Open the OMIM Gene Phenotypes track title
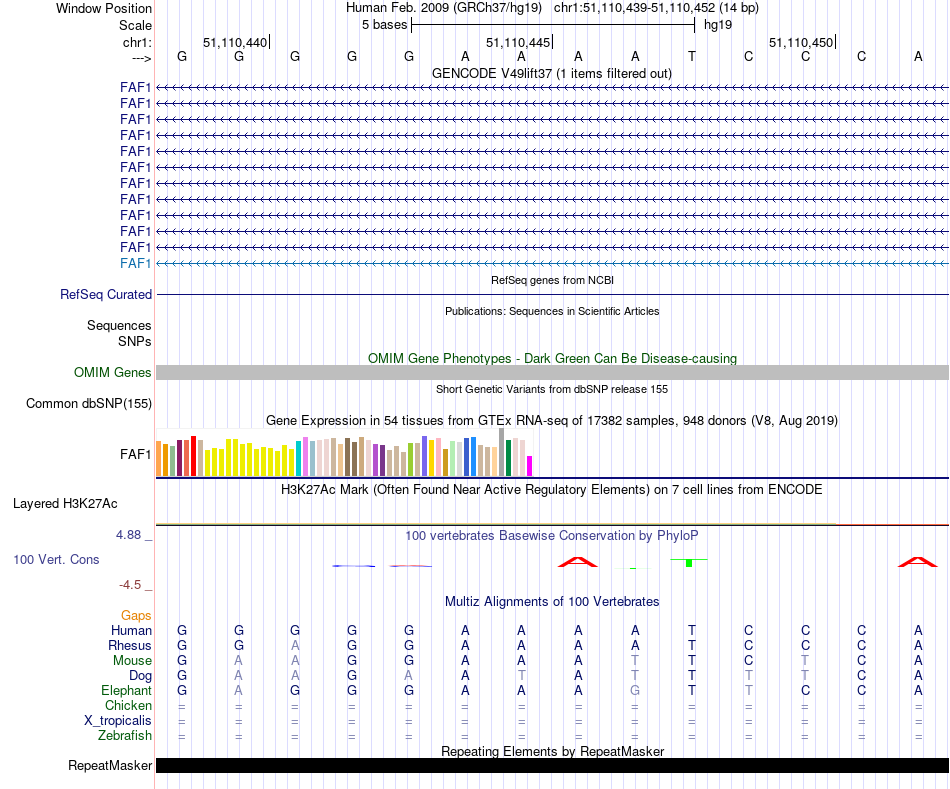This screenshot has height=789, width=950. (552, 358)
